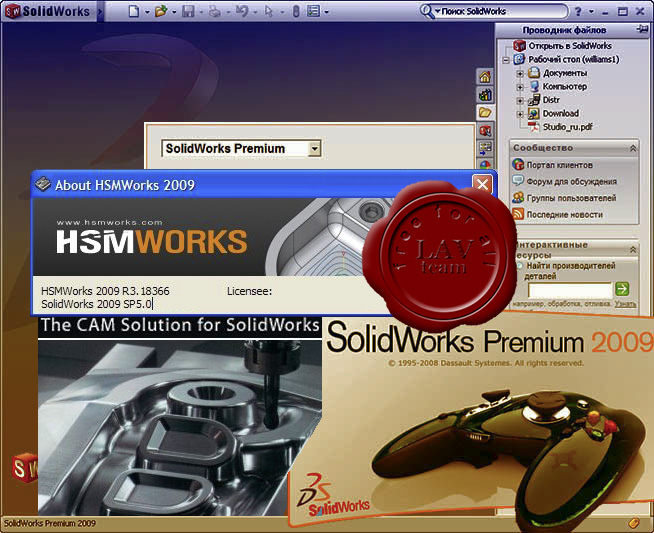The height and width of the screenshot is (533, 654).
Task: Expand the SolidWorks menu arrow
Action: click(99, 12)
